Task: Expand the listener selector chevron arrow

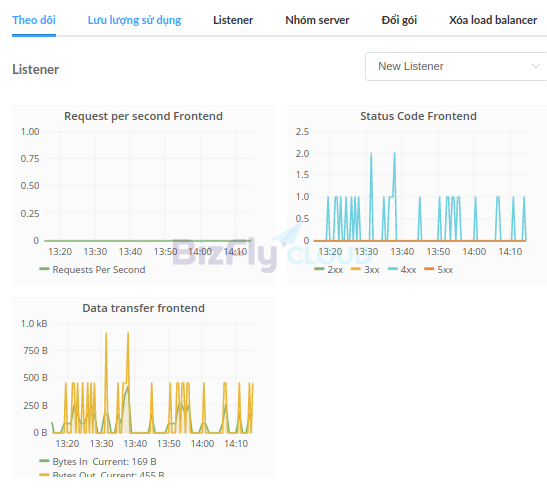Action: [x=535, y=66]
